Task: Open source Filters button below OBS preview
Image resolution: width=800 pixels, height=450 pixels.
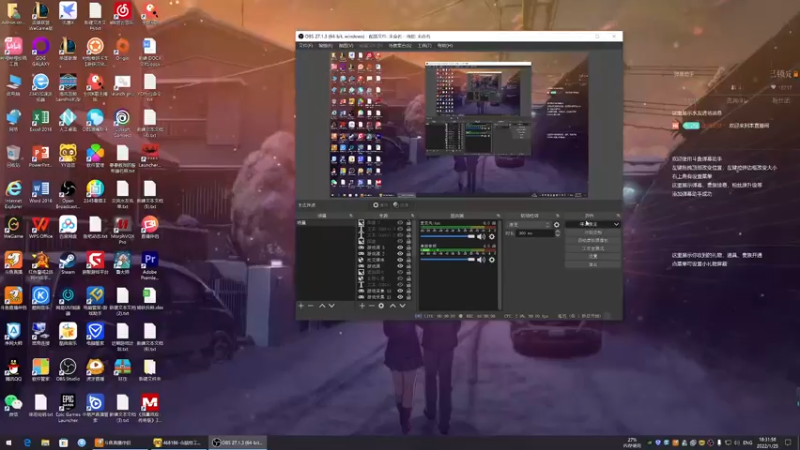Action: pos(402,205)
